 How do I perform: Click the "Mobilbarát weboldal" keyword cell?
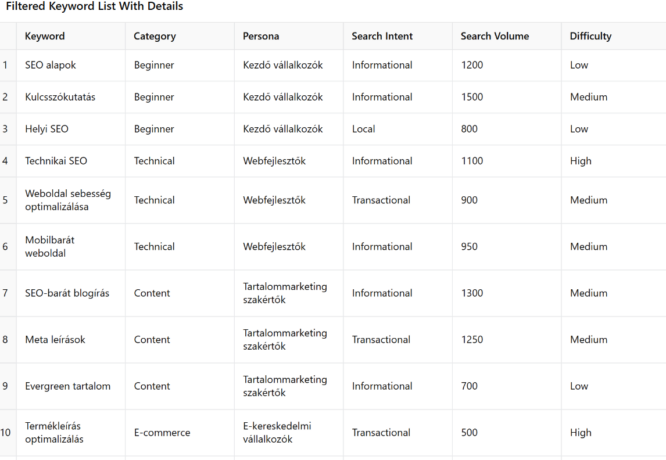tap(50, 247)
